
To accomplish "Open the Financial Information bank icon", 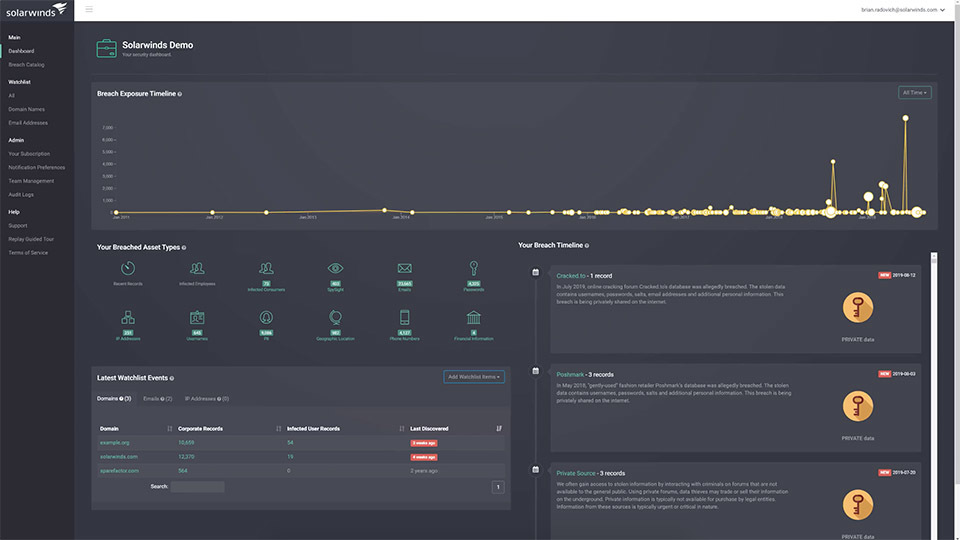I will point(473,317).
